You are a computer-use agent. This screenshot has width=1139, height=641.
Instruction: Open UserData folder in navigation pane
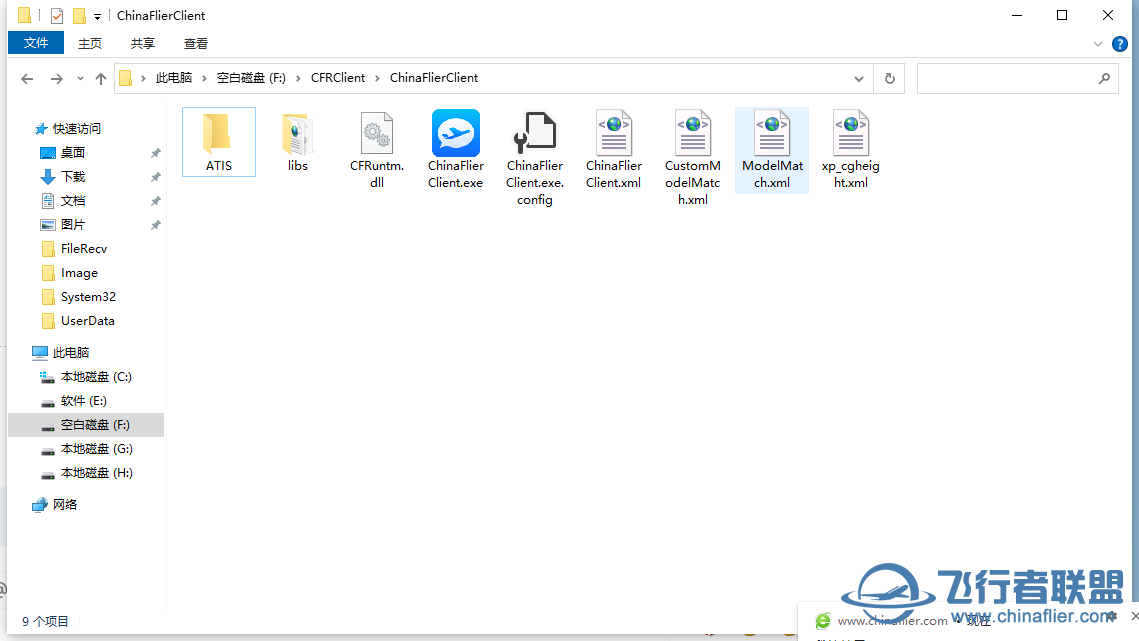(87, 320)
